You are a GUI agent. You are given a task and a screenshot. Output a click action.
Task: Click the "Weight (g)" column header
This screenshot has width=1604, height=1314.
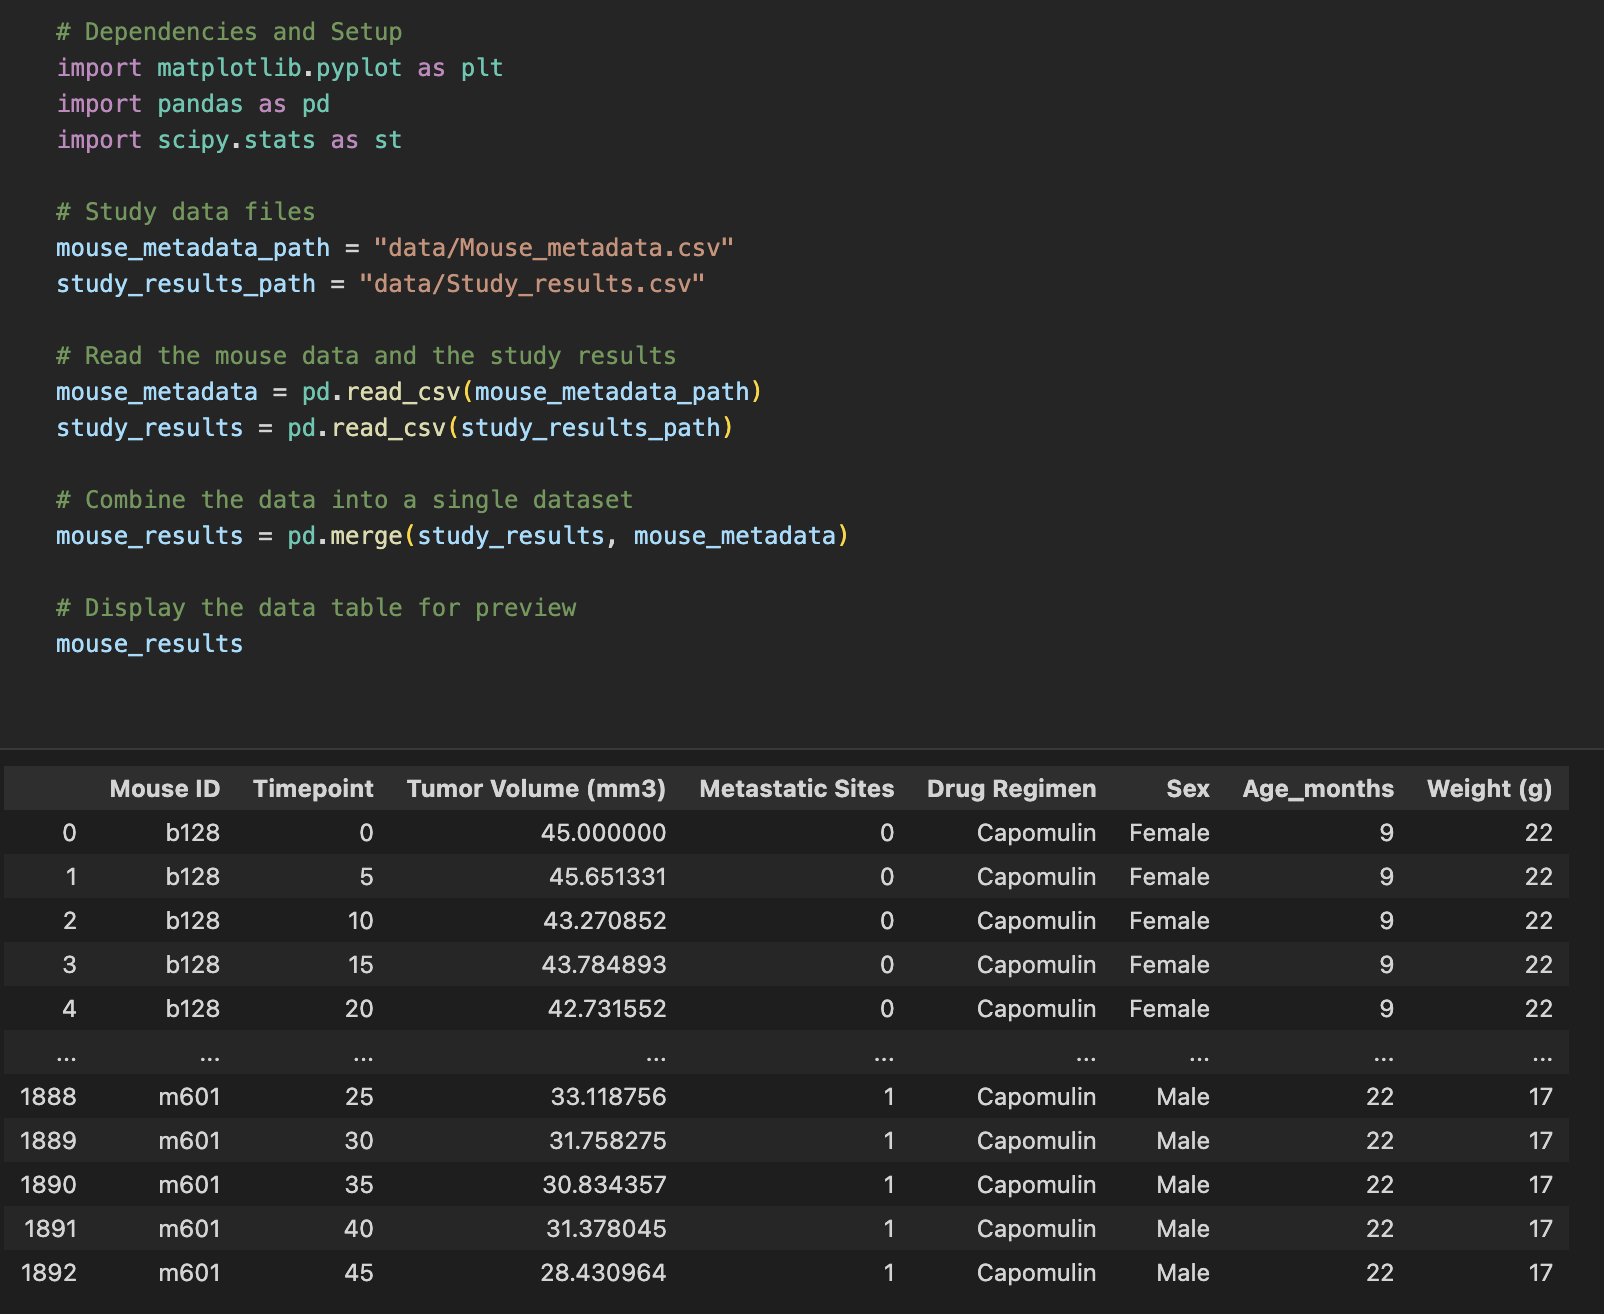pyautogui.click(x=1490, y=789)
